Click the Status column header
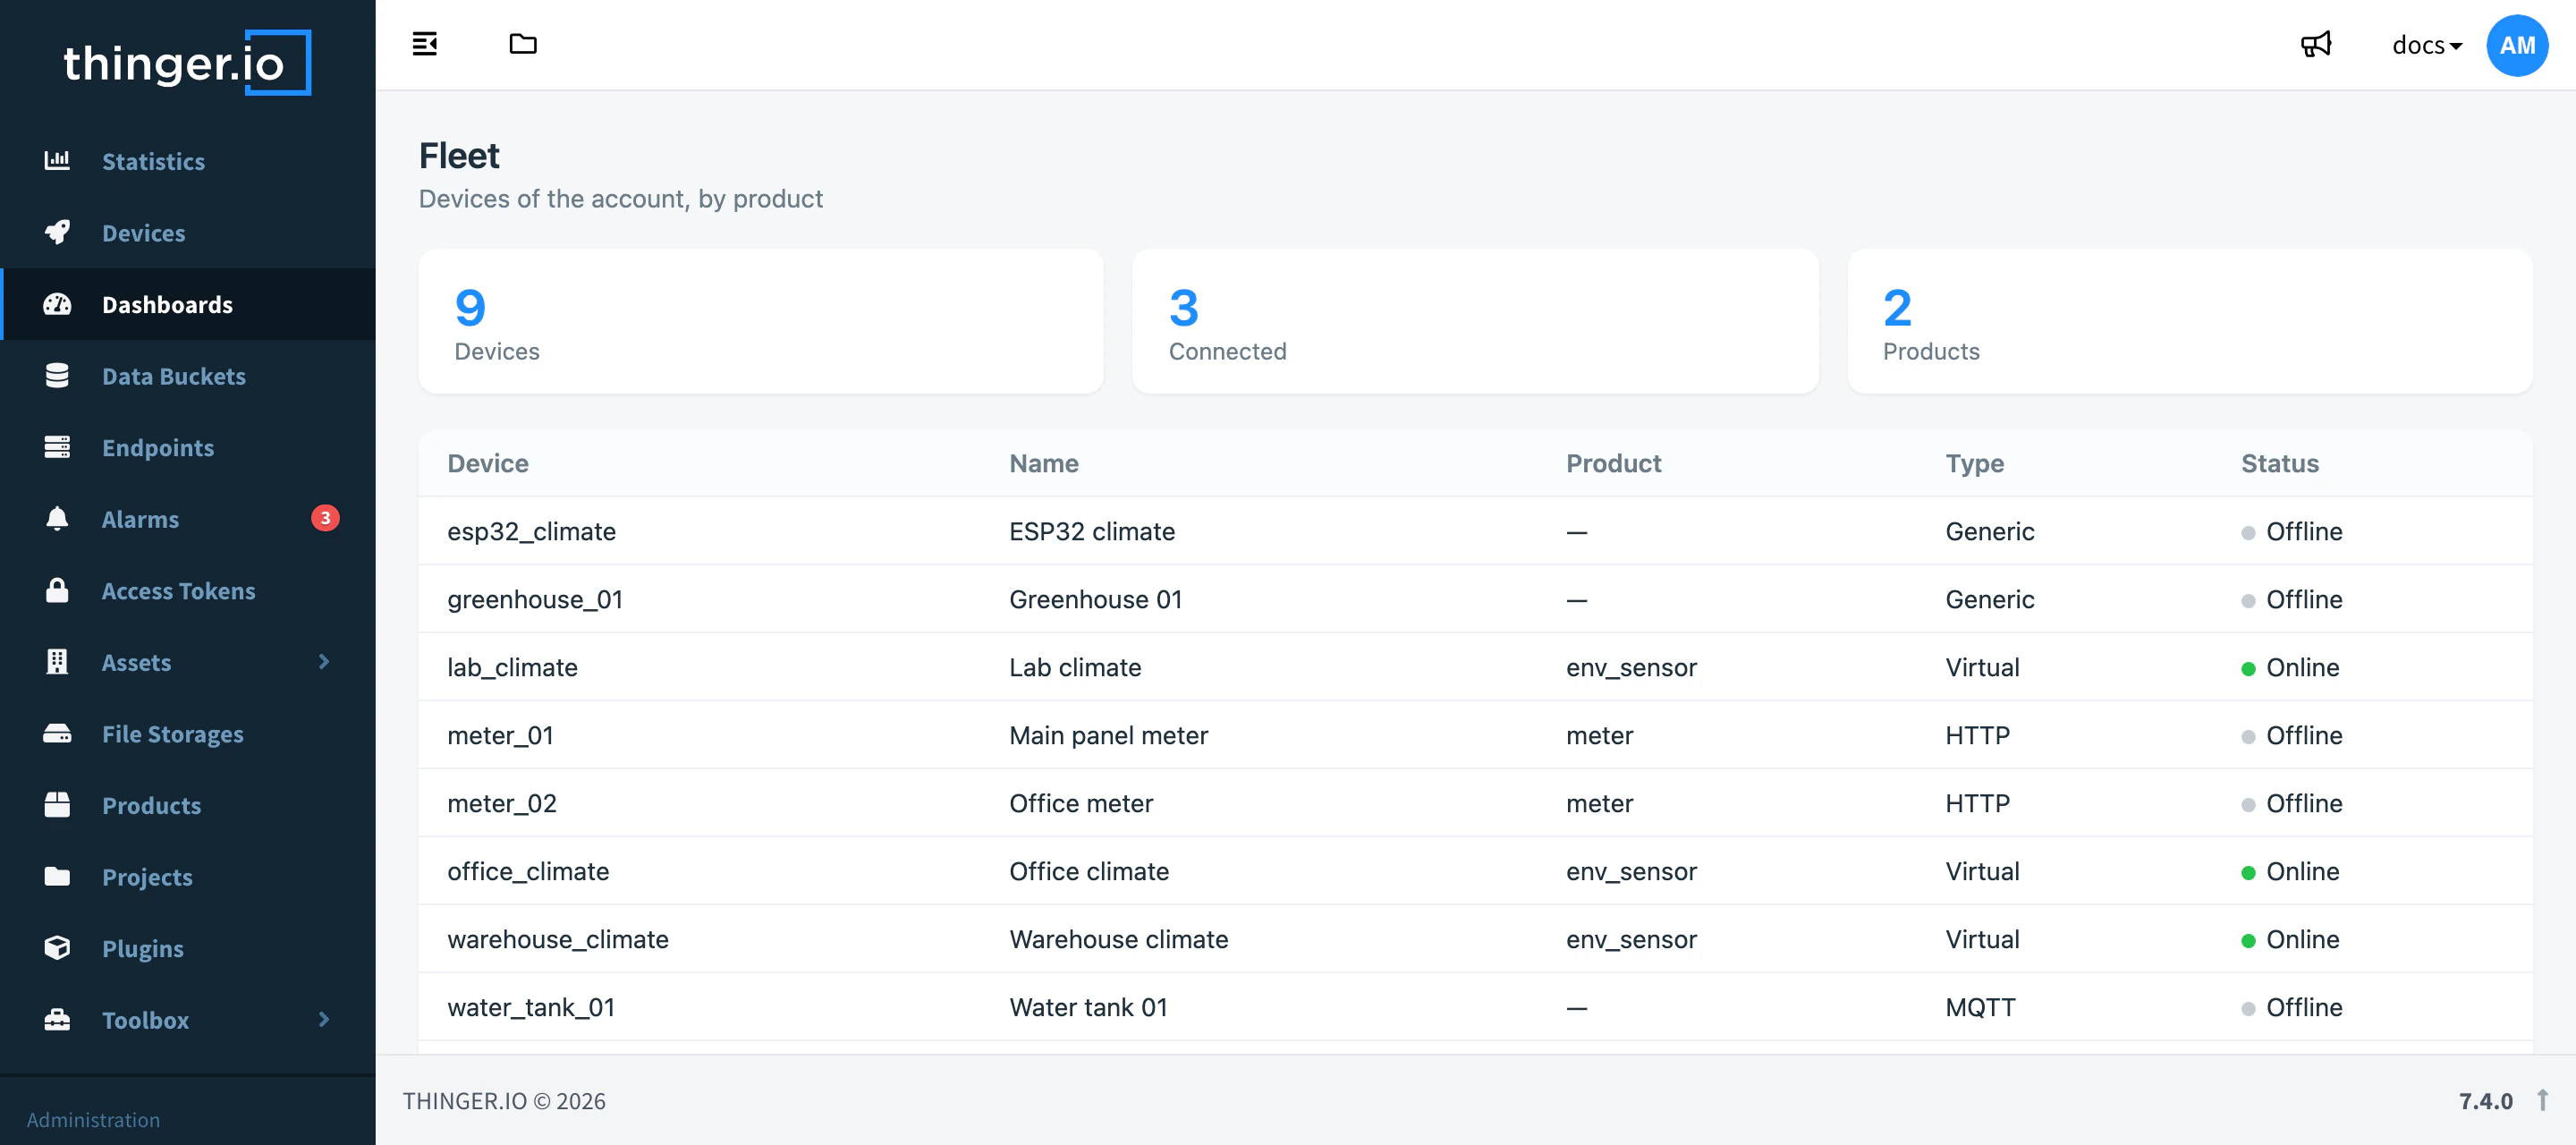 pos(2280,463)
